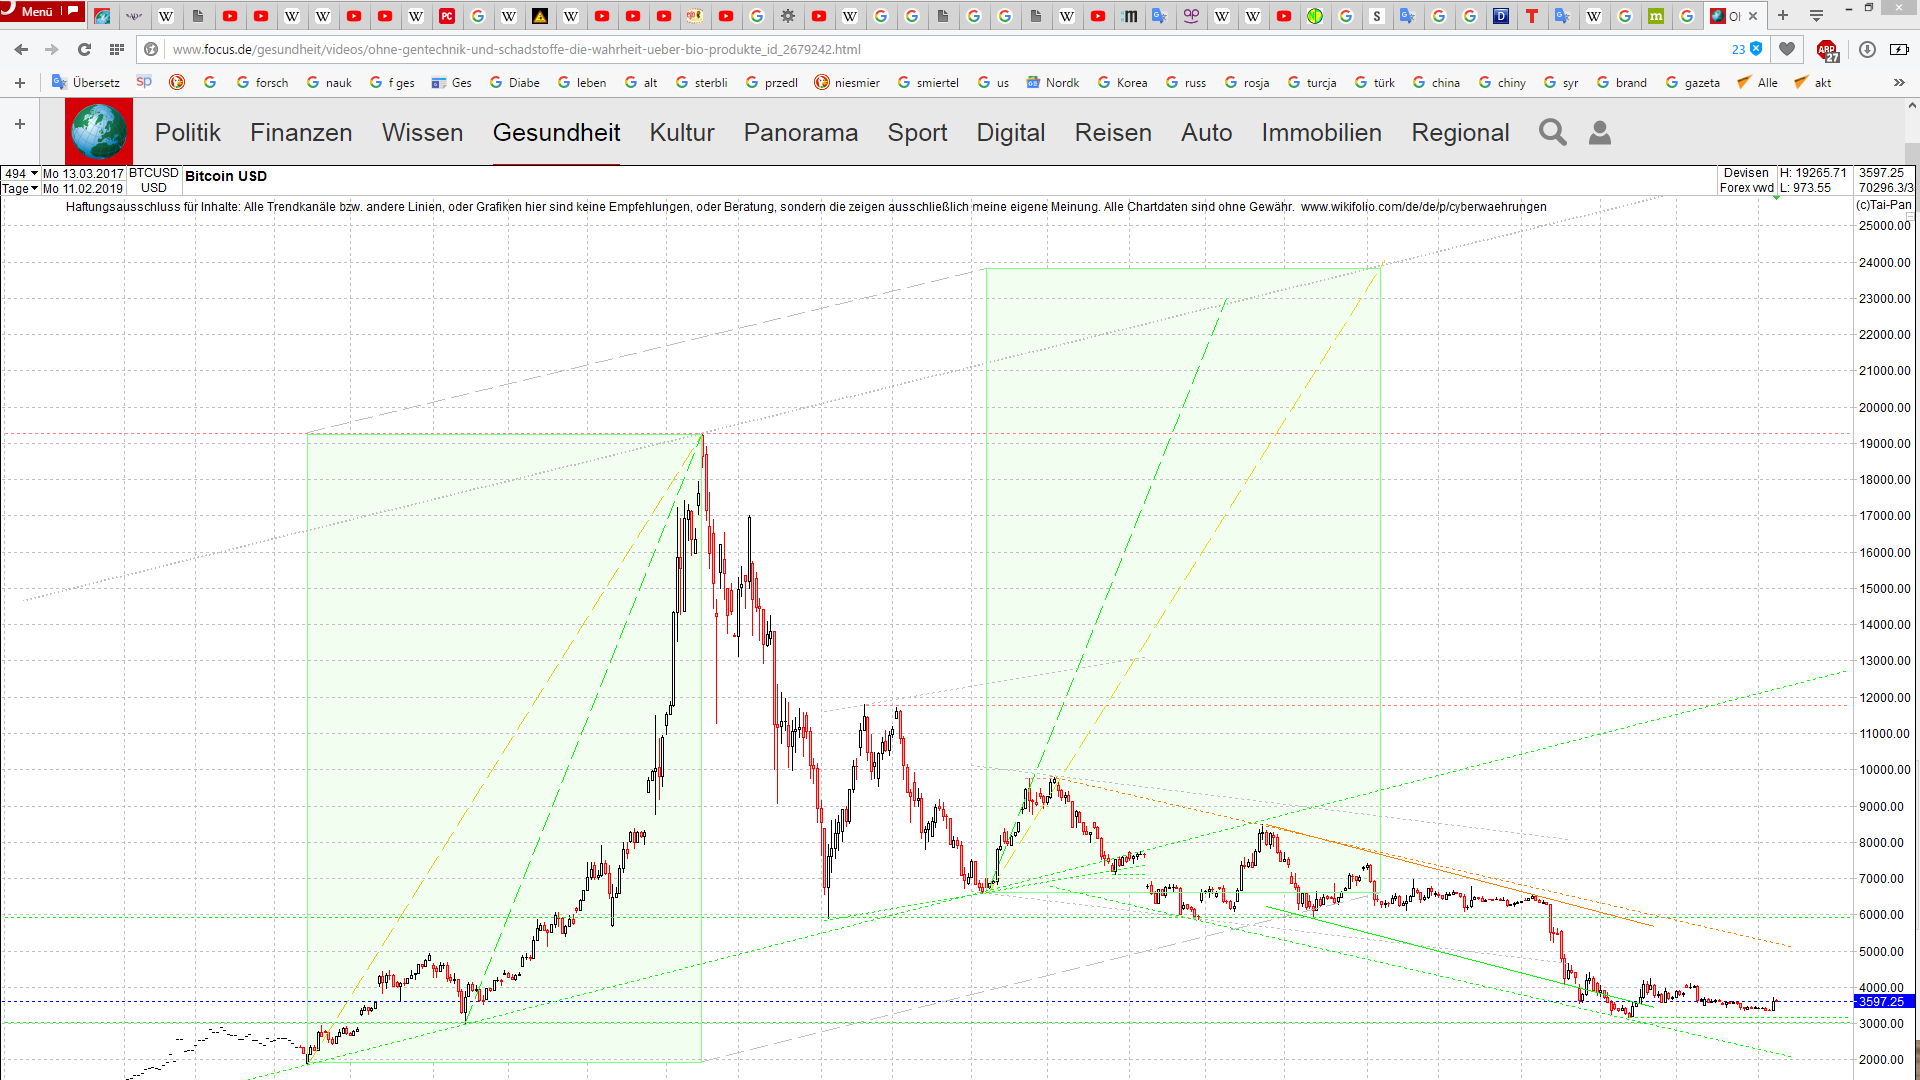Toggle the blocked trackers shield badge
This screenshot has width=1920, height=1080.
point(1755,49)
